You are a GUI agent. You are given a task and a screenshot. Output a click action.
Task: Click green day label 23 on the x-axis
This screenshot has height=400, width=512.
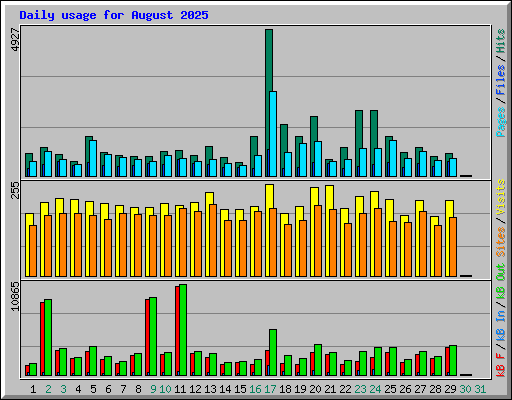coord(360,389)
